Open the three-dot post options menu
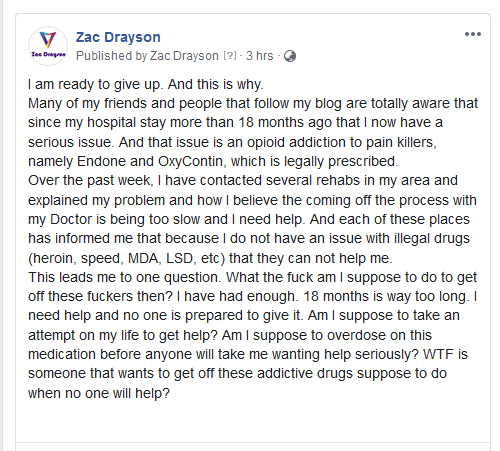 pos(473,34)
